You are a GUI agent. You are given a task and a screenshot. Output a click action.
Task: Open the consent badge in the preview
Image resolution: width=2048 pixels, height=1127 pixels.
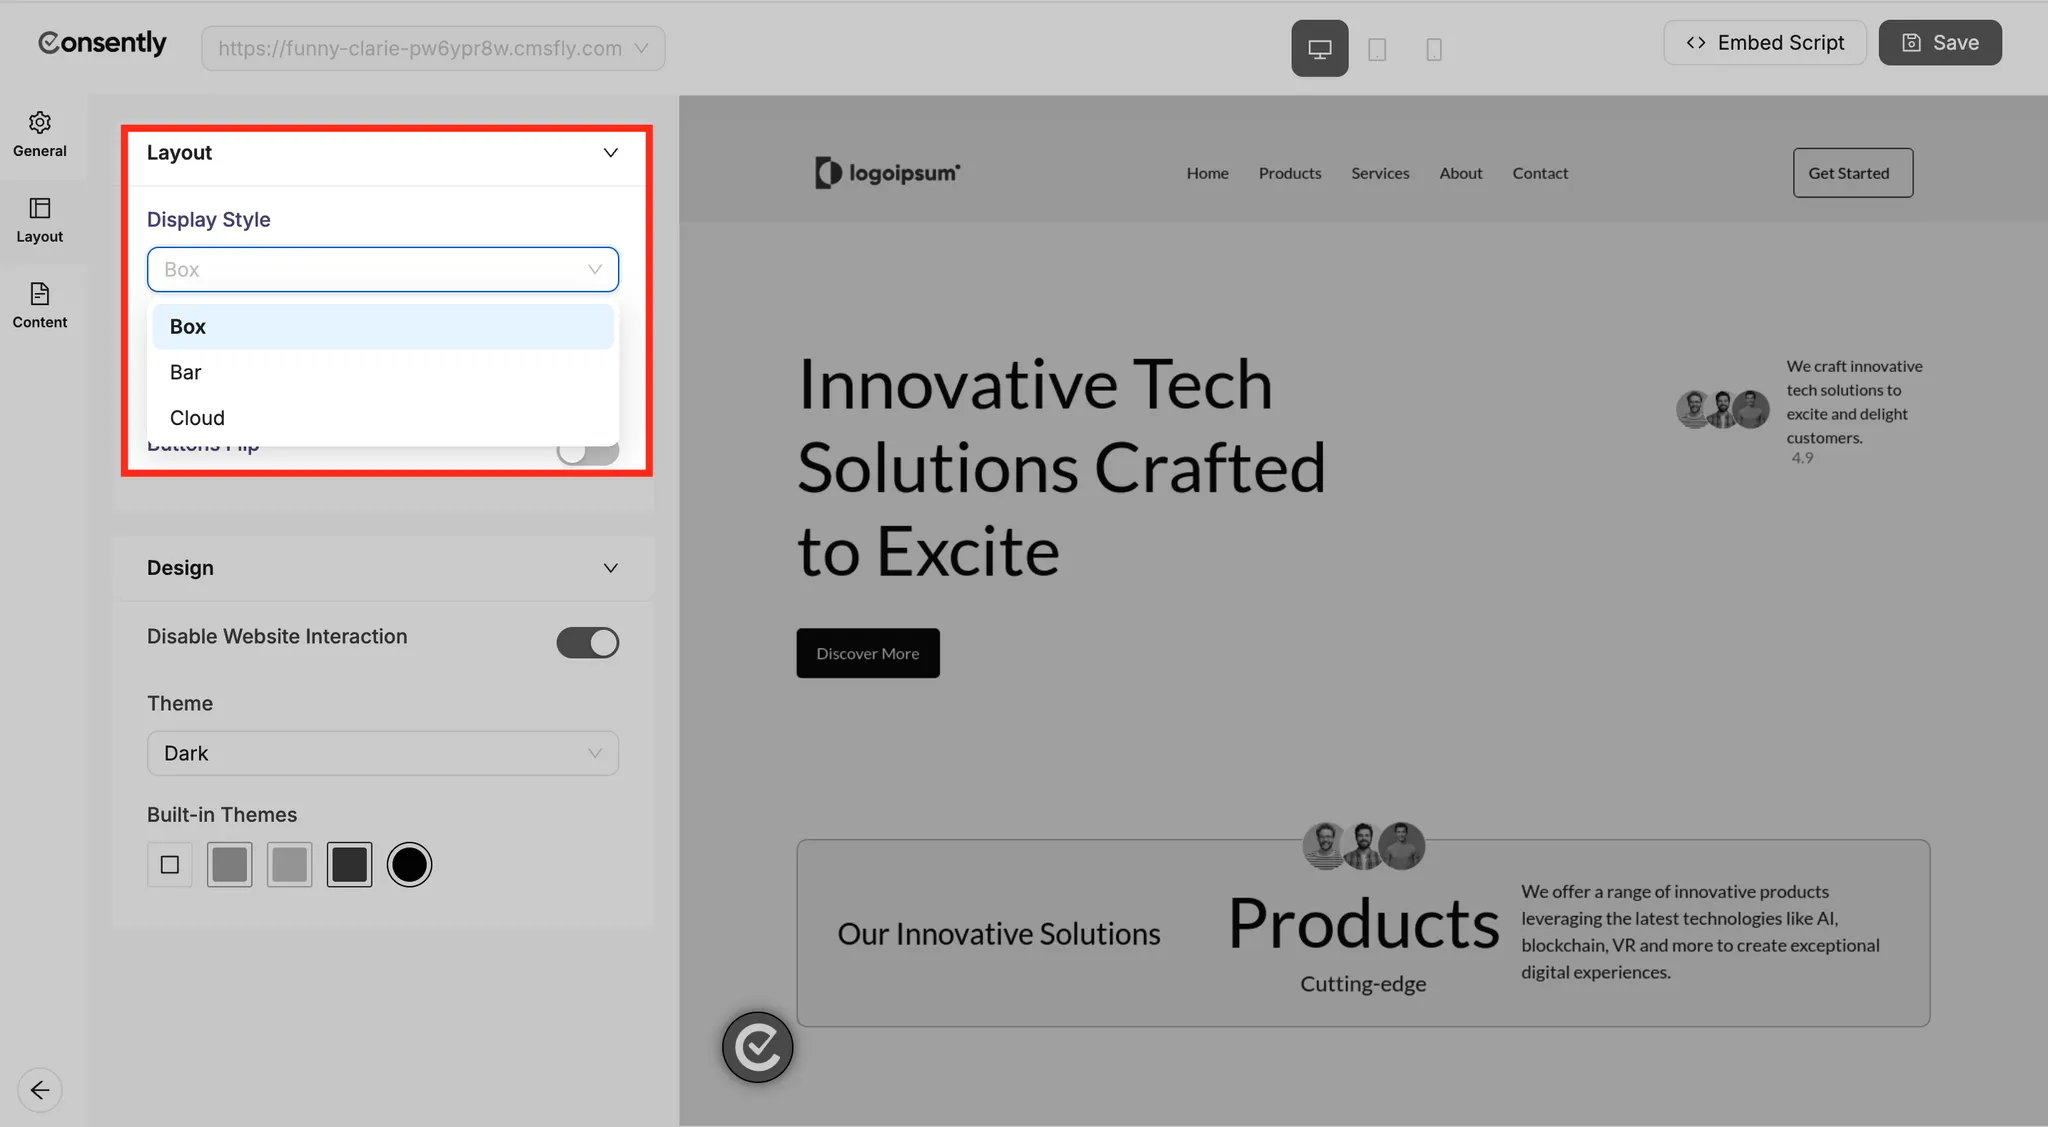[757, 1047]
